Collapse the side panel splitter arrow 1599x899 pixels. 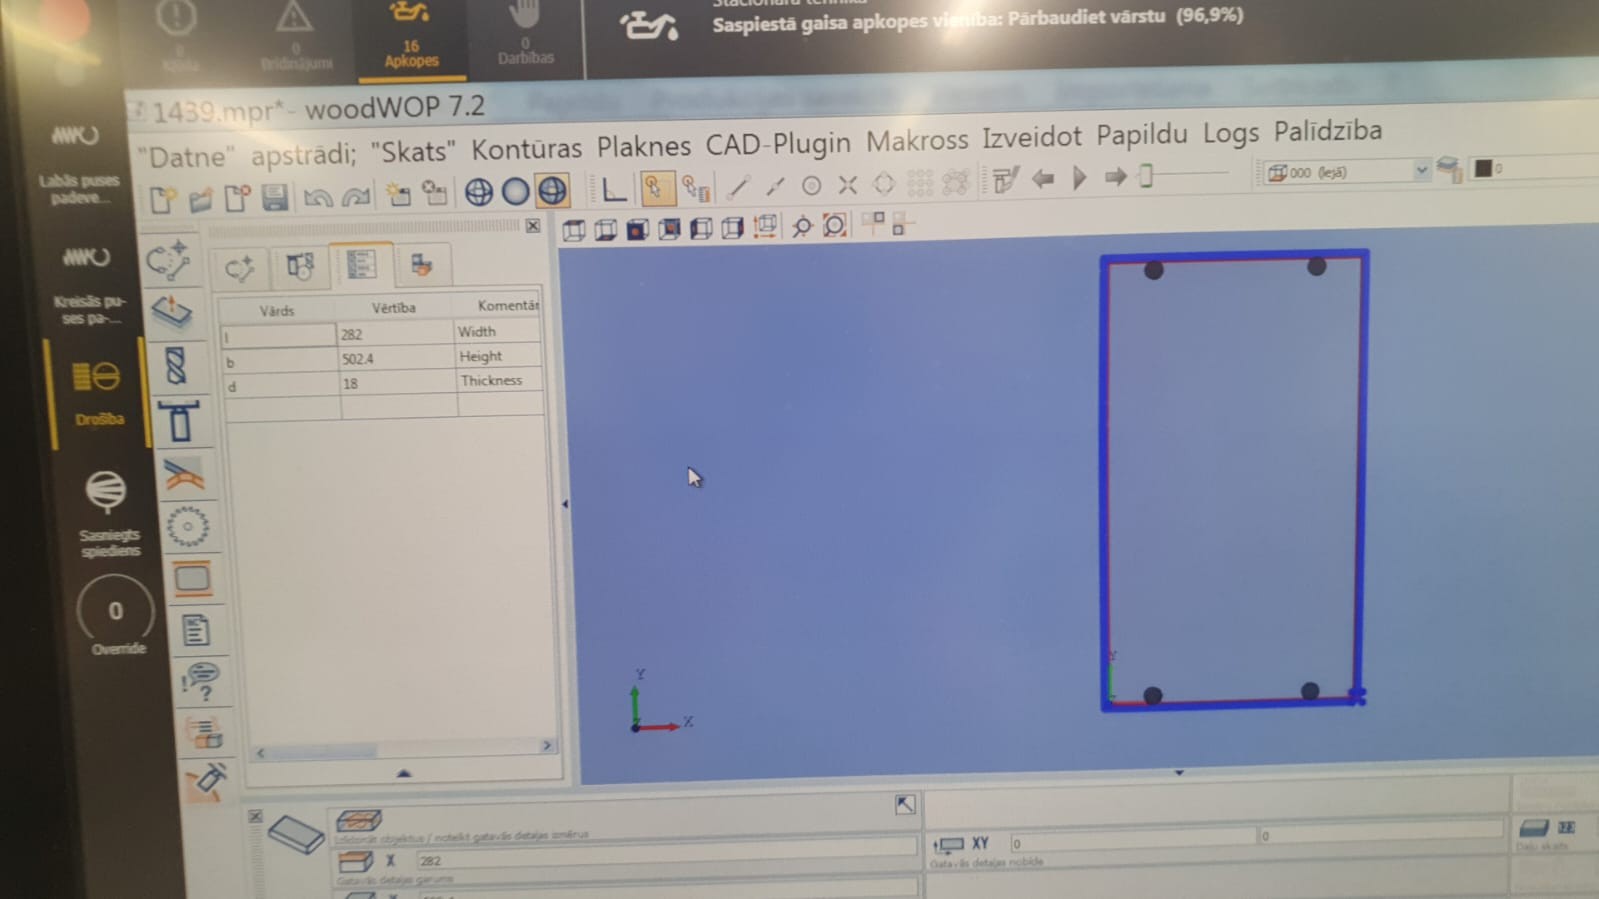[x=564, y=504]
